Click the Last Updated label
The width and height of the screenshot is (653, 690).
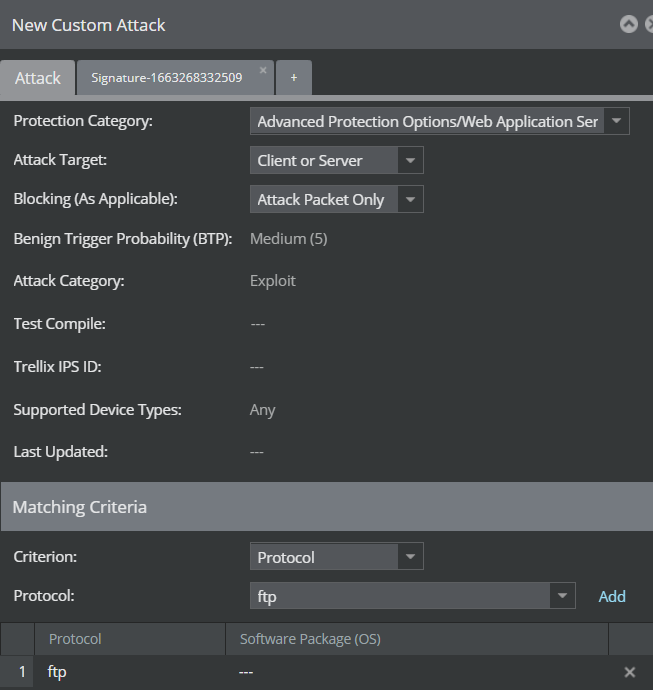pos(60,452)
